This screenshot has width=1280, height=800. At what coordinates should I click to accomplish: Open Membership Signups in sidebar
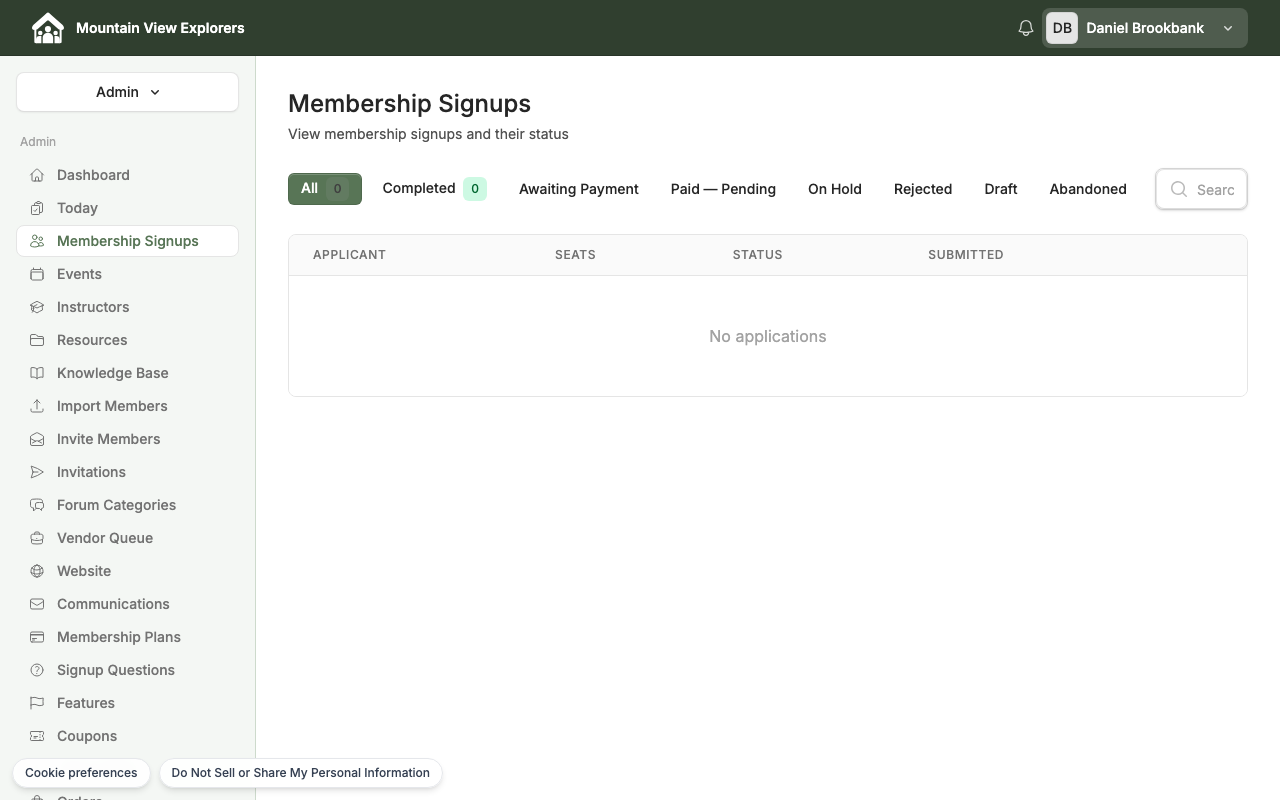pos(127,241)
